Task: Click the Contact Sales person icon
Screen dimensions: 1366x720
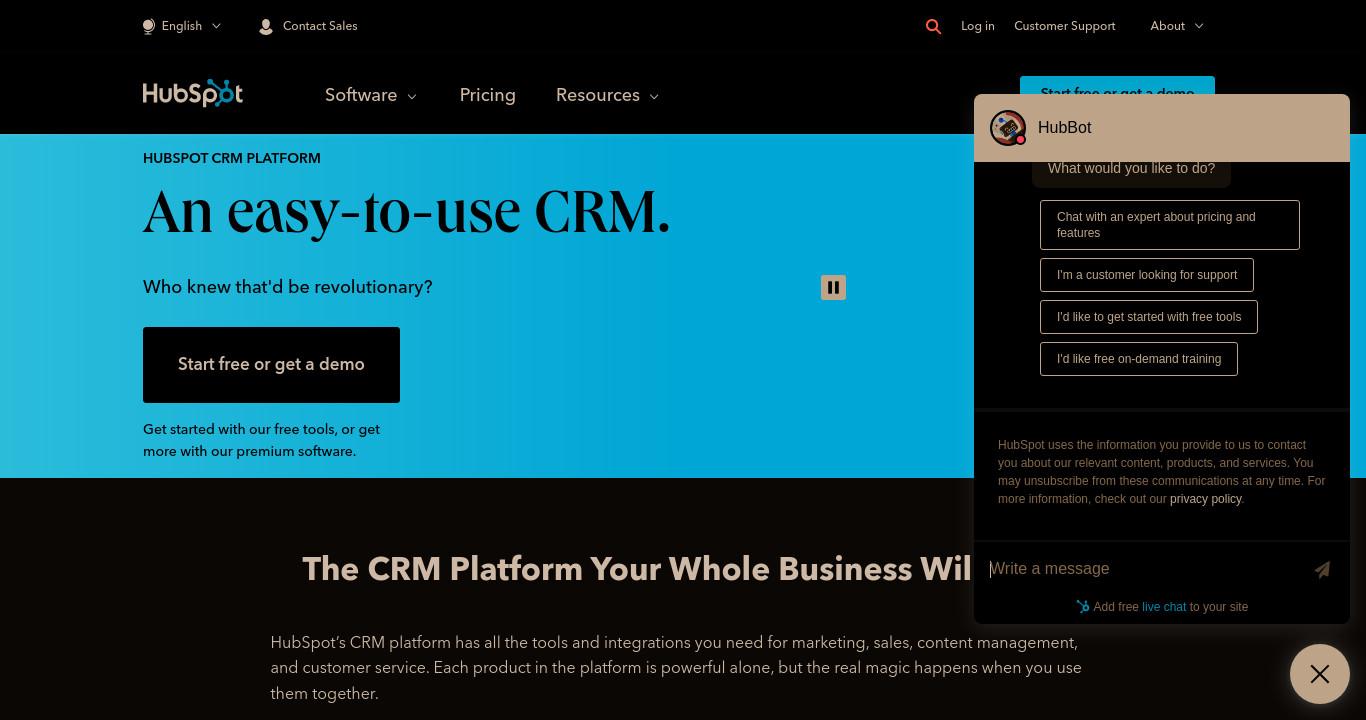Action: click(266, 27)
